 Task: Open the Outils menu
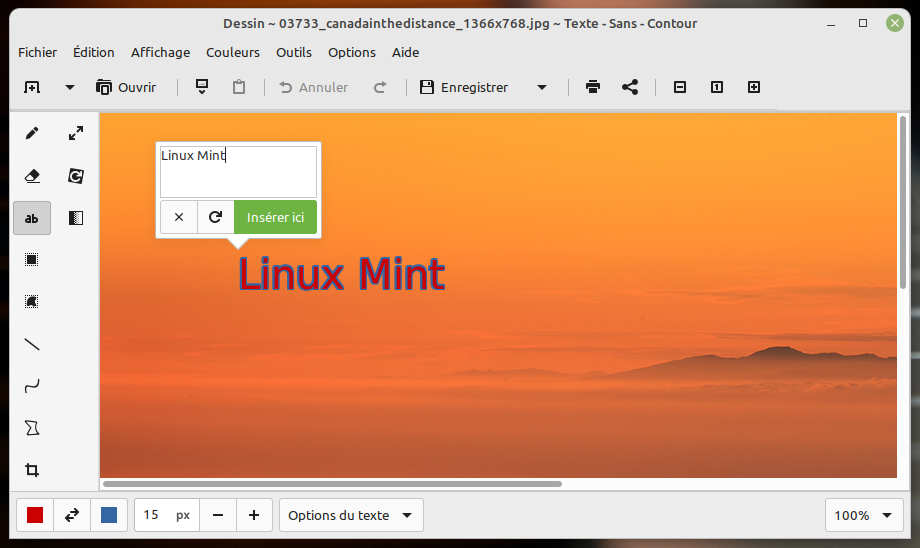pos(294,52)
